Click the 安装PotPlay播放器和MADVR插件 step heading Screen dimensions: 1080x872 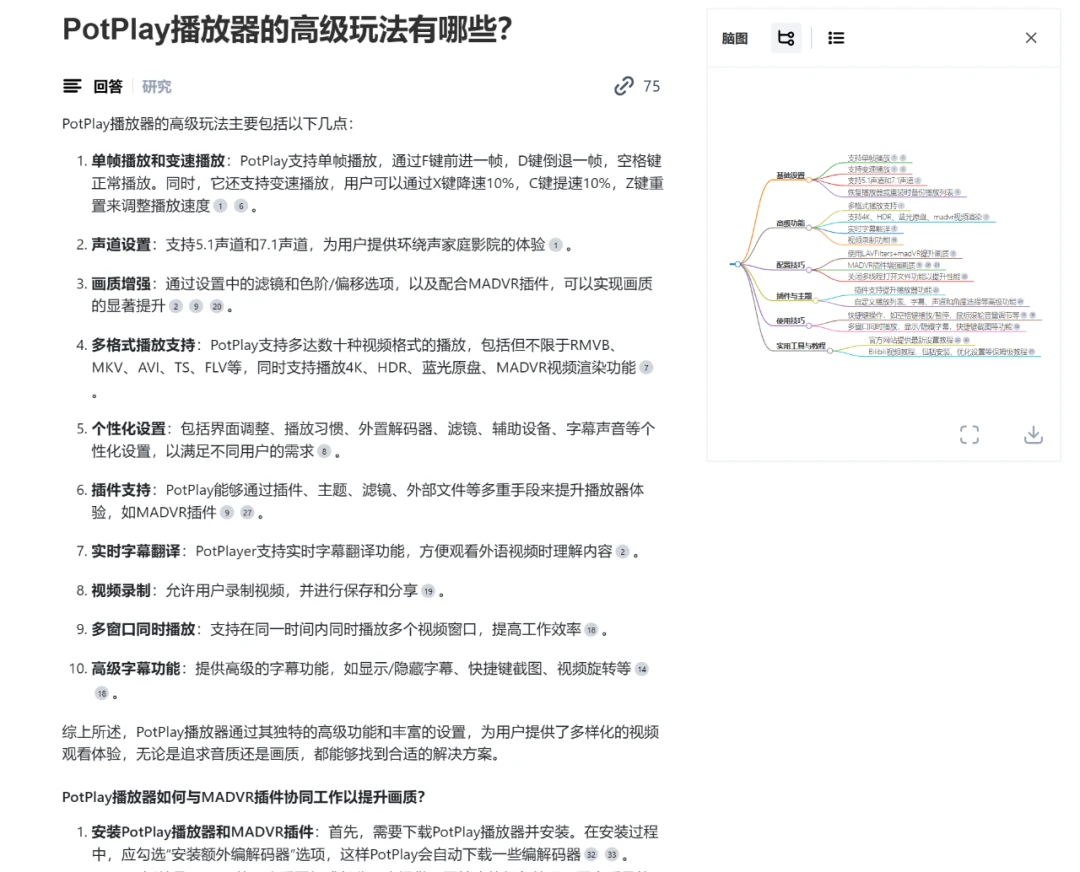[202, 832]
